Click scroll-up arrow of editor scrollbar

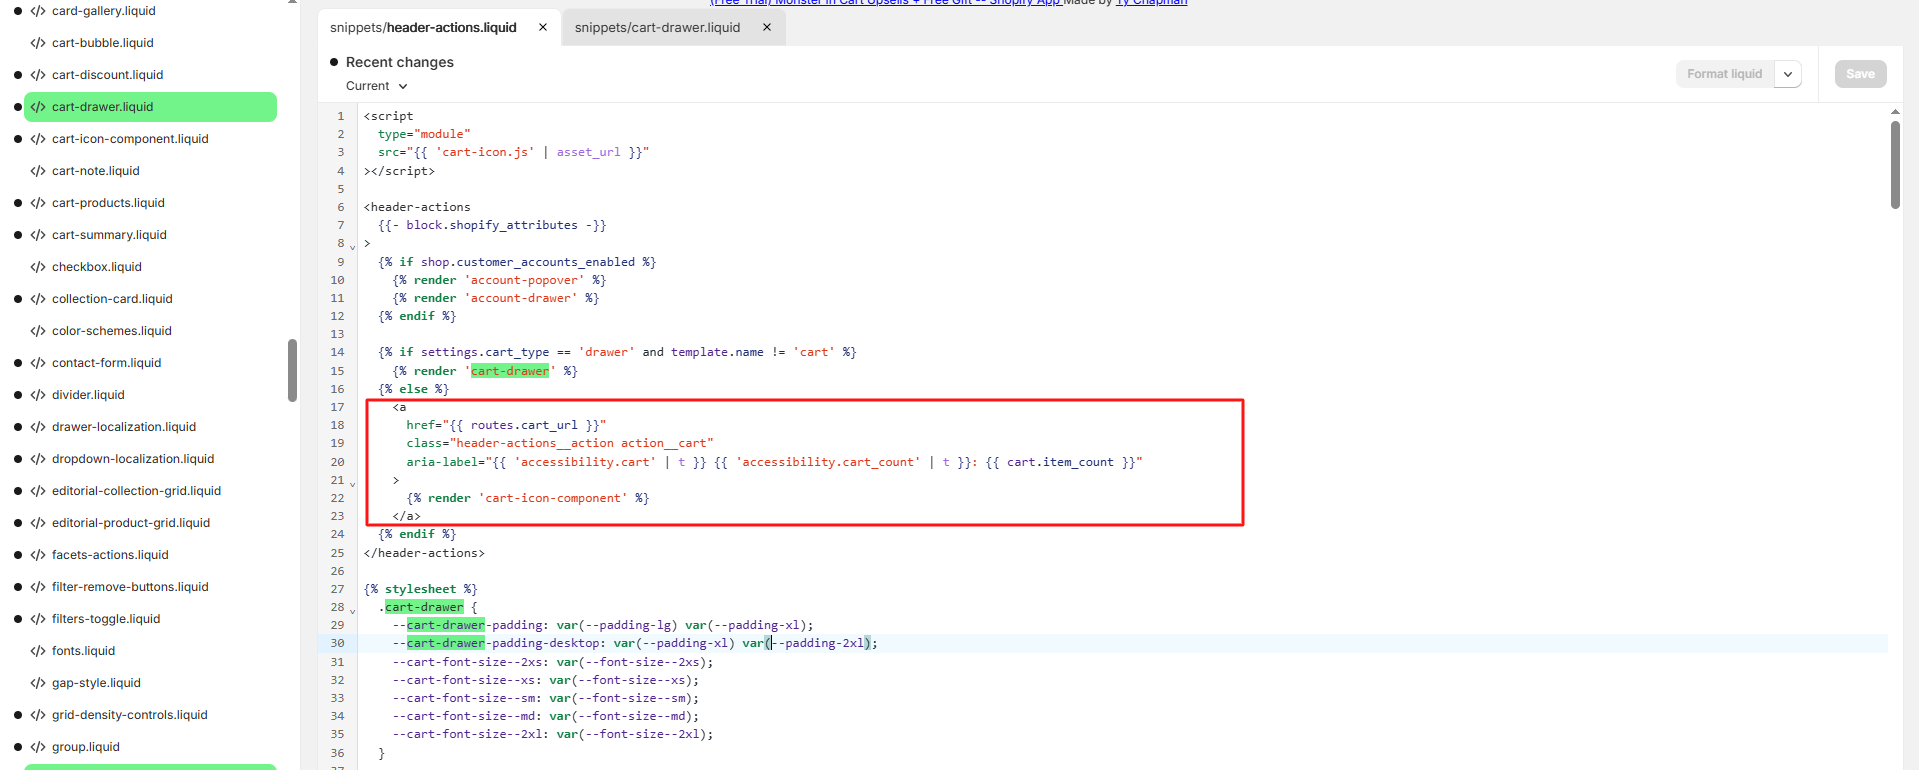pos(1894,112)
